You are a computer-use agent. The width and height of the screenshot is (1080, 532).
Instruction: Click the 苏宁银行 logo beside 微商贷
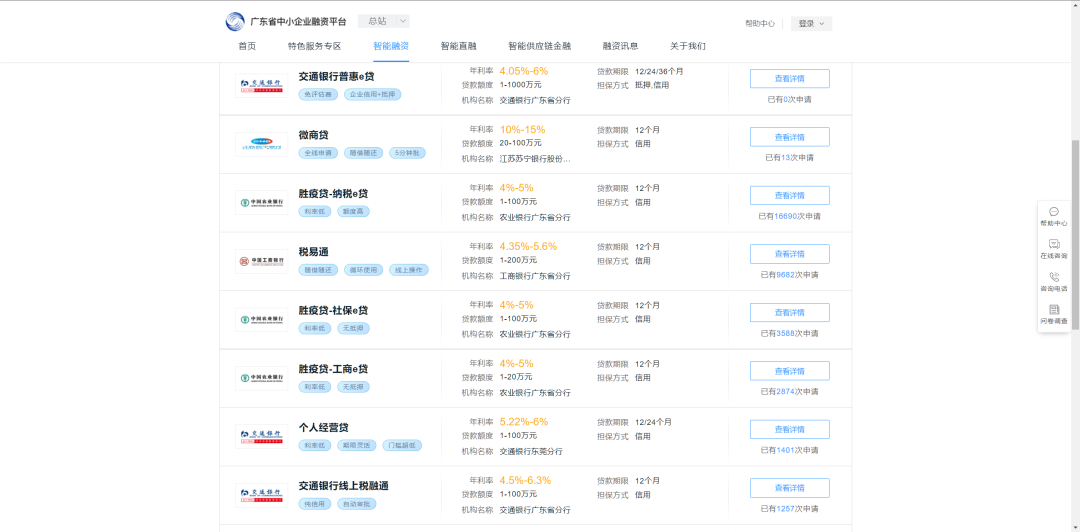click(x=262, y=144)
